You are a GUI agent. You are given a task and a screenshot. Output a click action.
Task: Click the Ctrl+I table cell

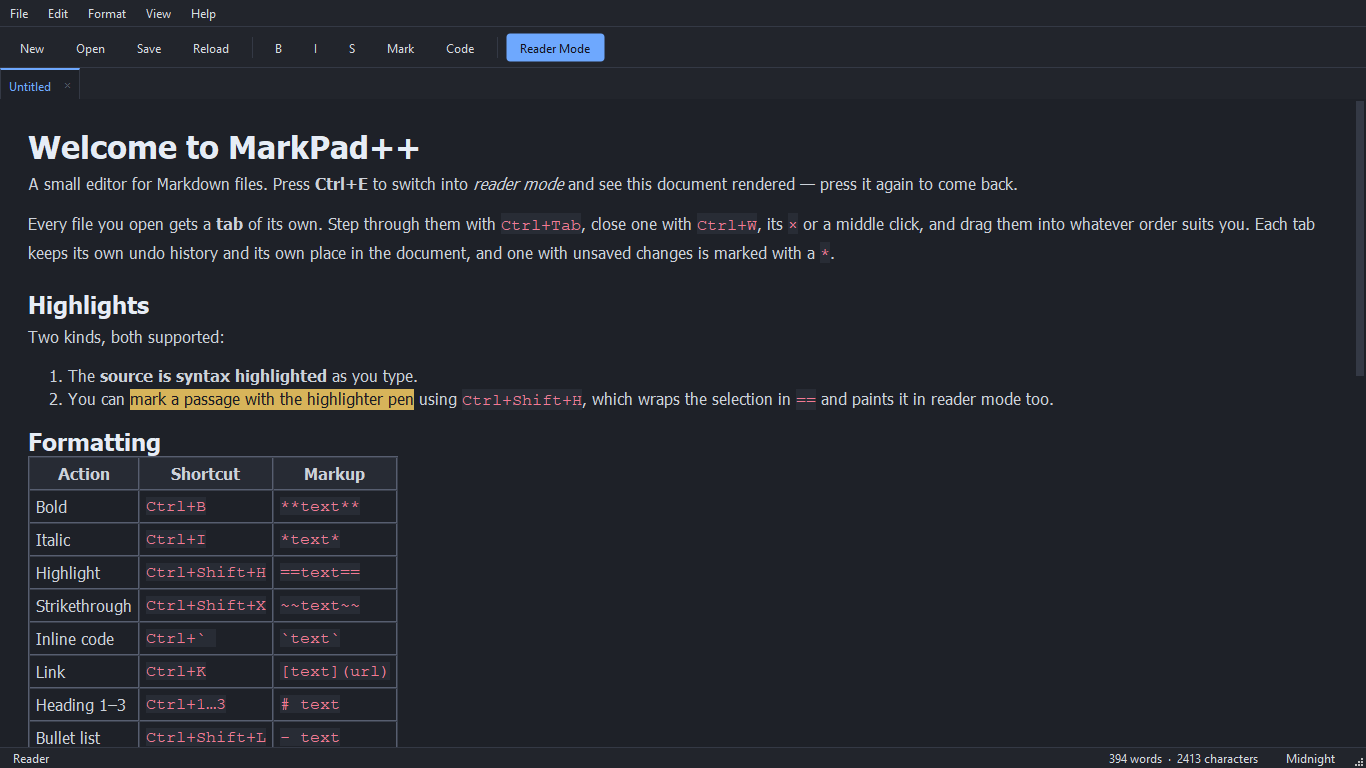click(x=206, y=540)
